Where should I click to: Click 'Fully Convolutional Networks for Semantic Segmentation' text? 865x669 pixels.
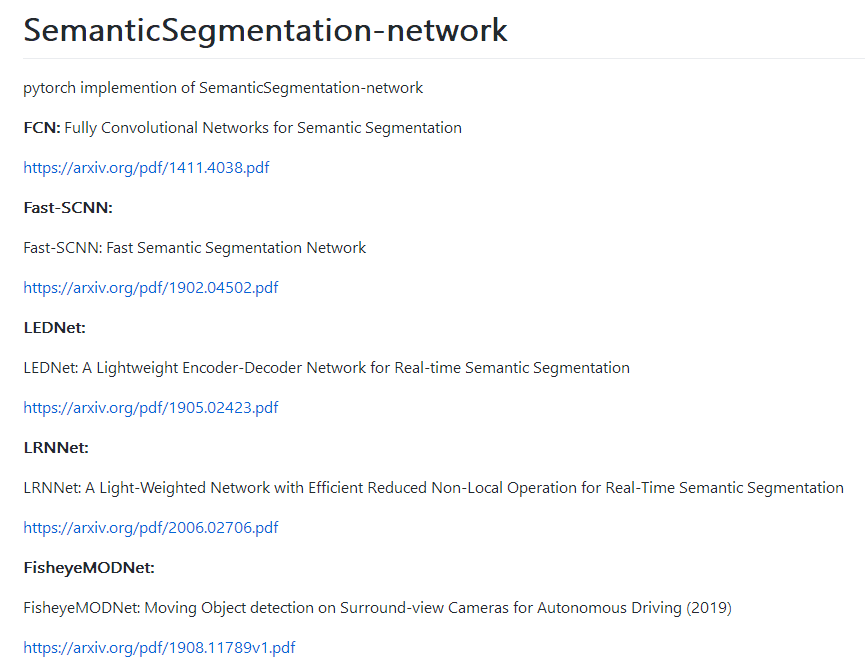(263, 128)
